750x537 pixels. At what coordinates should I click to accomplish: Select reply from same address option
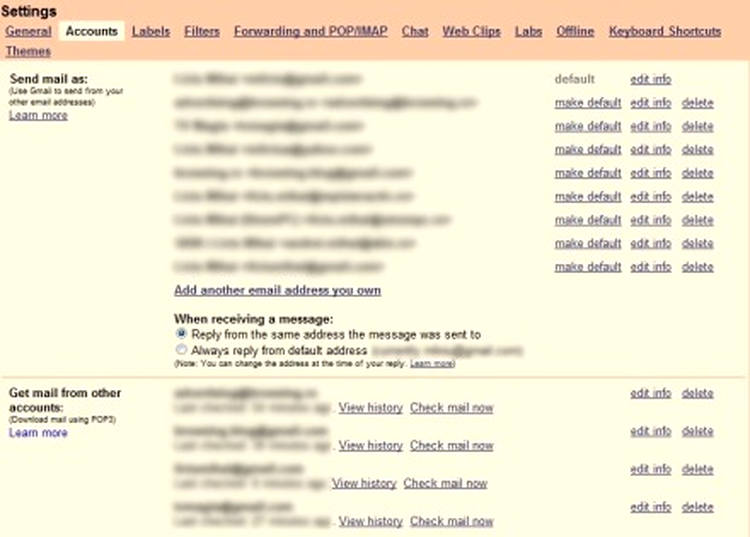pyautogui.click(x=181, y=334)
